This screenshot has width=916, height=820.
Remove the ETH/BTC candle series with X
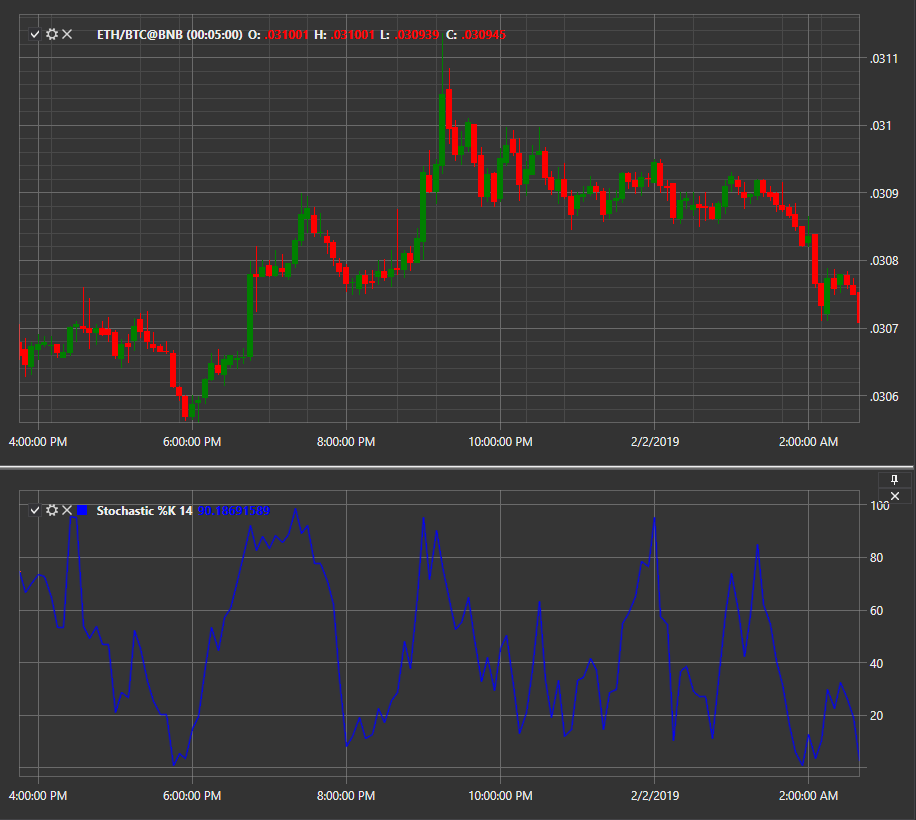(67, 34)
